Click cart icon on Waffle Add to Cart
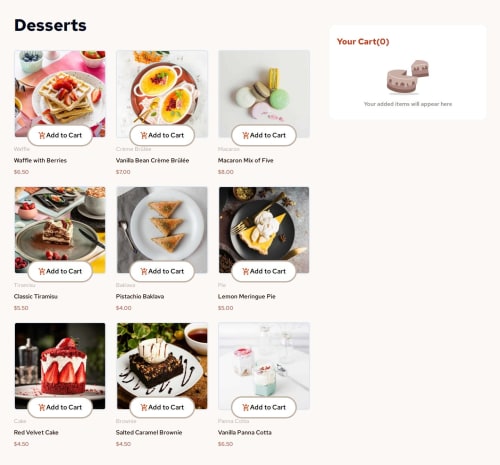 tap(42, 135)
